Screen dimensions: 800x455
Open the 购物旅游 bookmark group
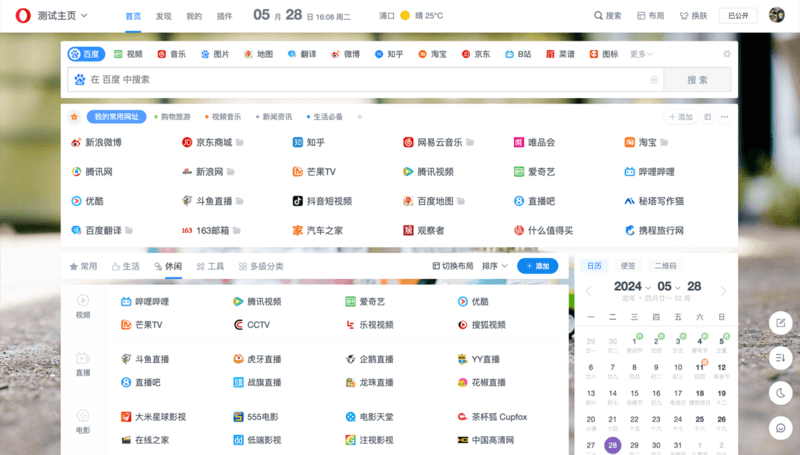[x=172, y=117]
